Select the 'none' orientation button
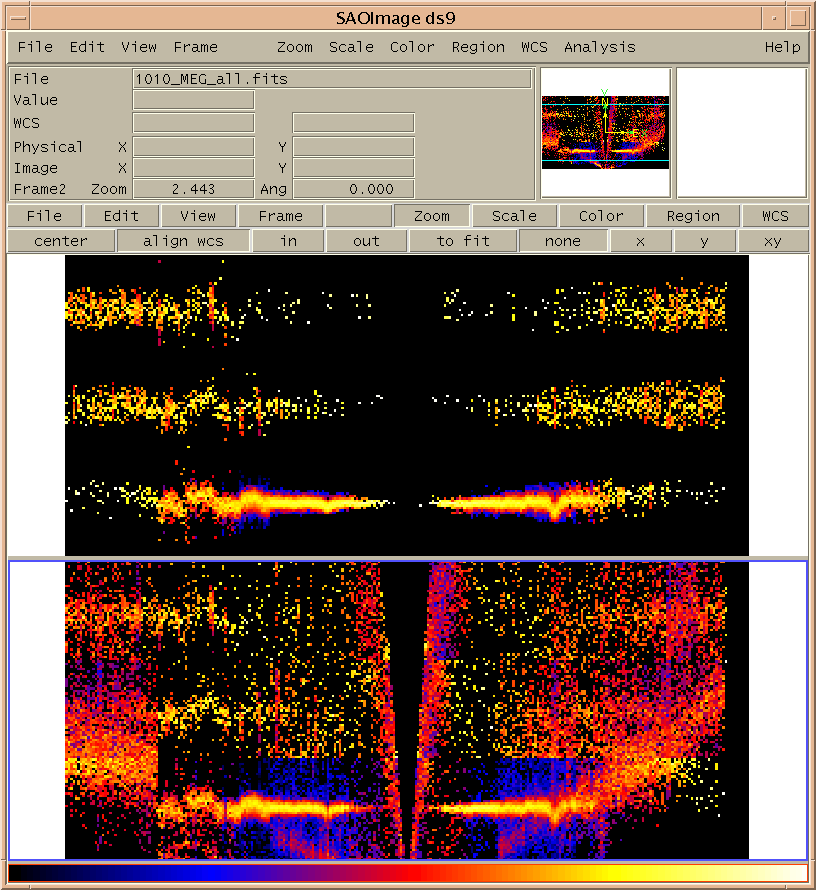The height and width of the screenshot is (890, 816). pos(563,241)
